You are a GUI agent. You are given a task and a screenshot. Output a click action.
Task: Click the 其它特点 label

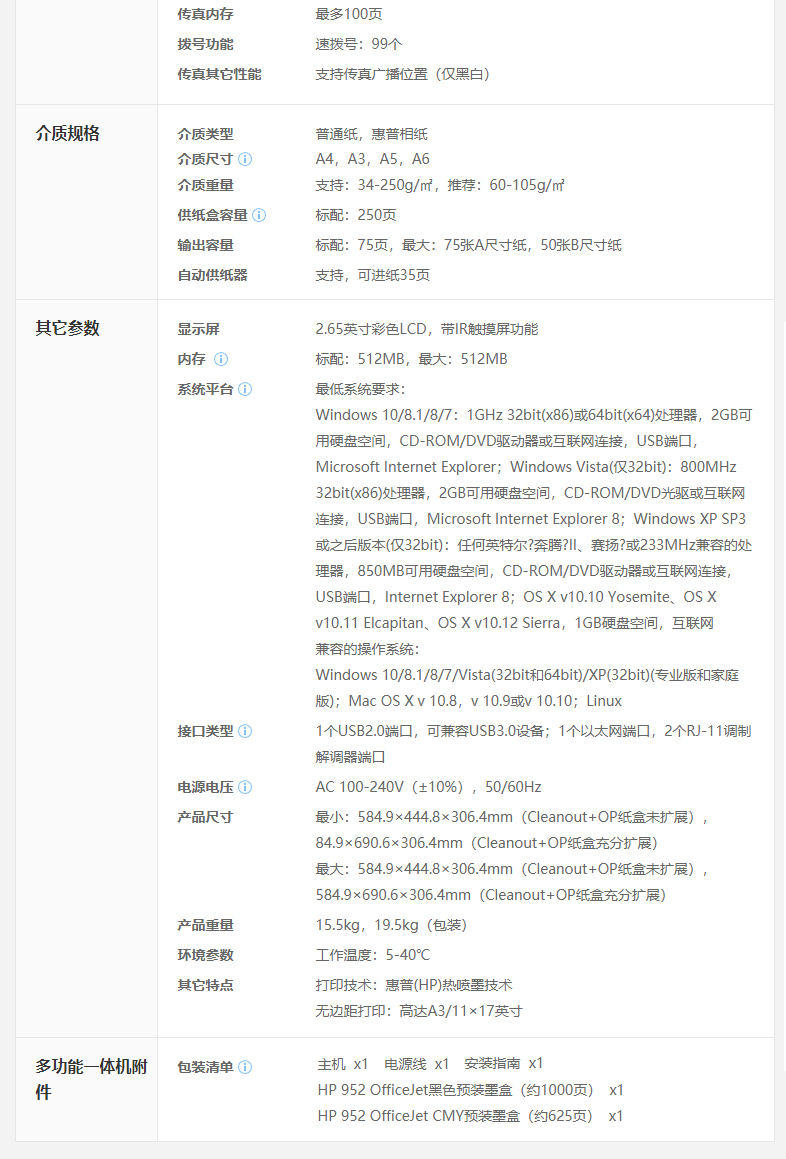click(x=206, y=985)
